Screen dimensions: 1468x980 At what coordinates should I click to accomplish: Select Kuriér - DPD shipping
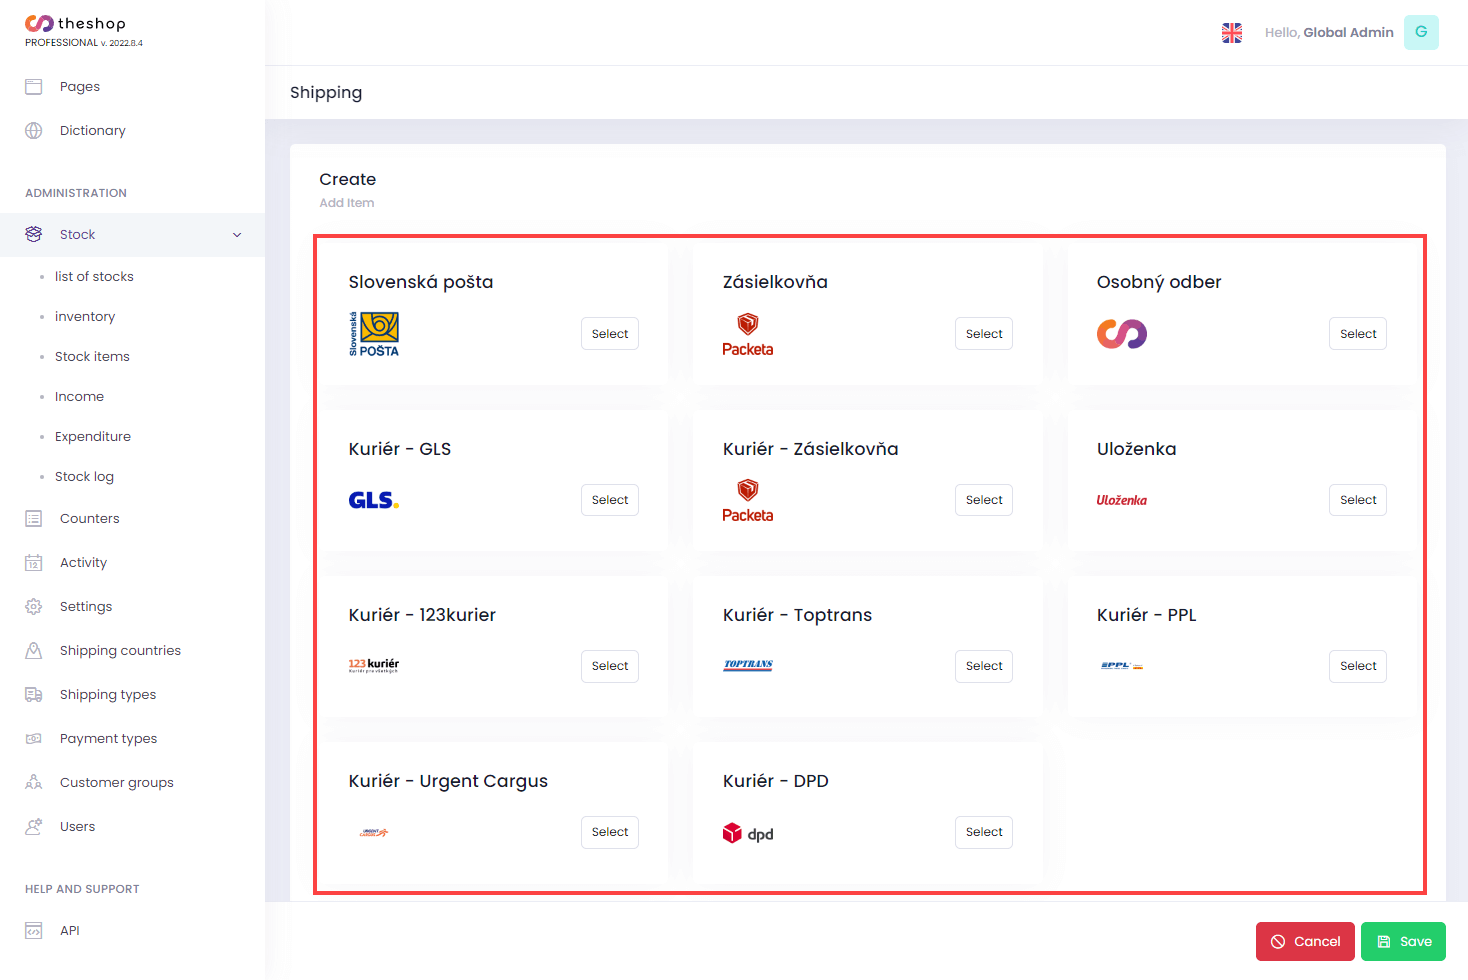(984, 832)
